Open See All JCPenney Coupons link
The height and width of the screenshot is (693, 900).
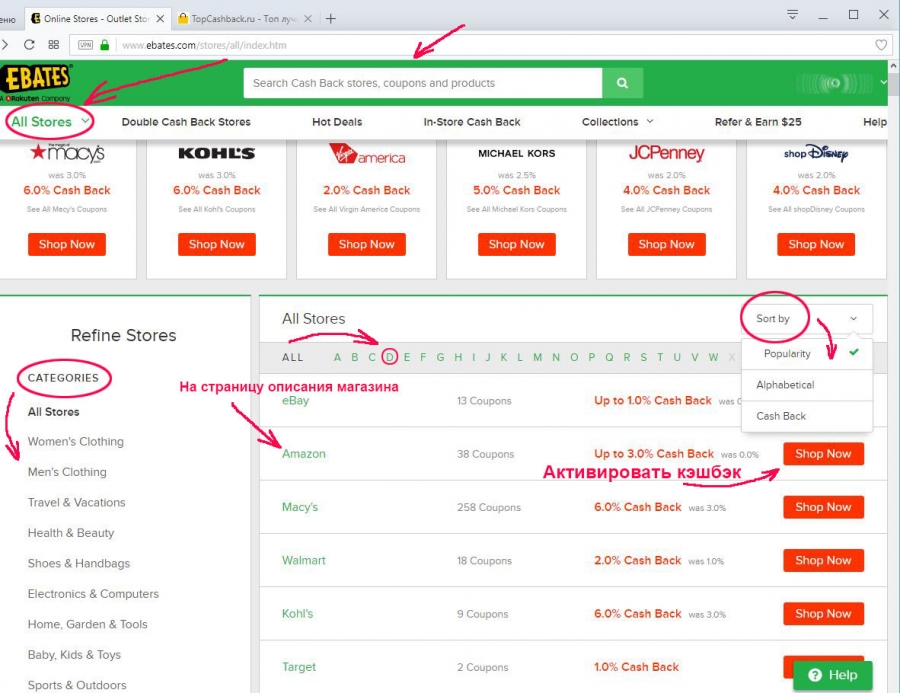point(666,210)
